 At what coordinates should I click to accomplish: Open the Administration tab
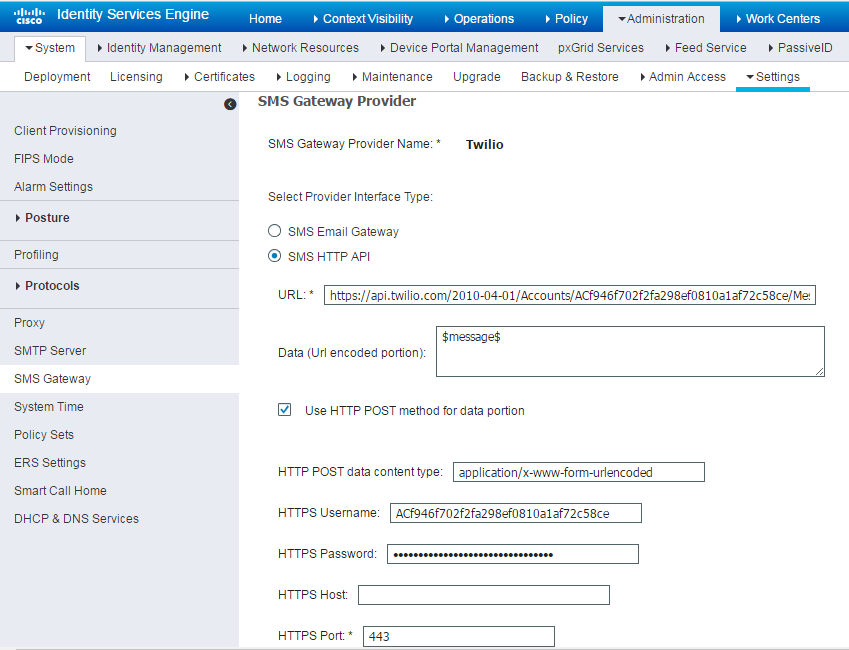[x=661, y=18]
